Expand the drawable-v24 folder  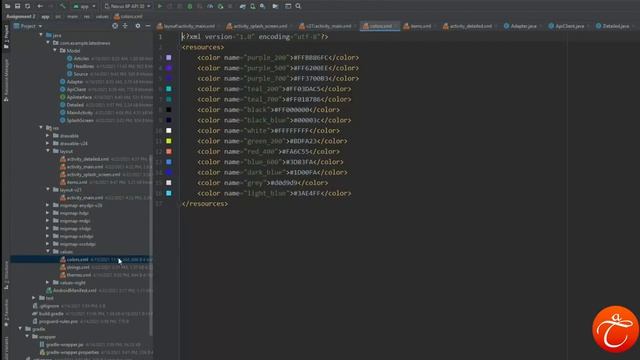pos(48,143)
